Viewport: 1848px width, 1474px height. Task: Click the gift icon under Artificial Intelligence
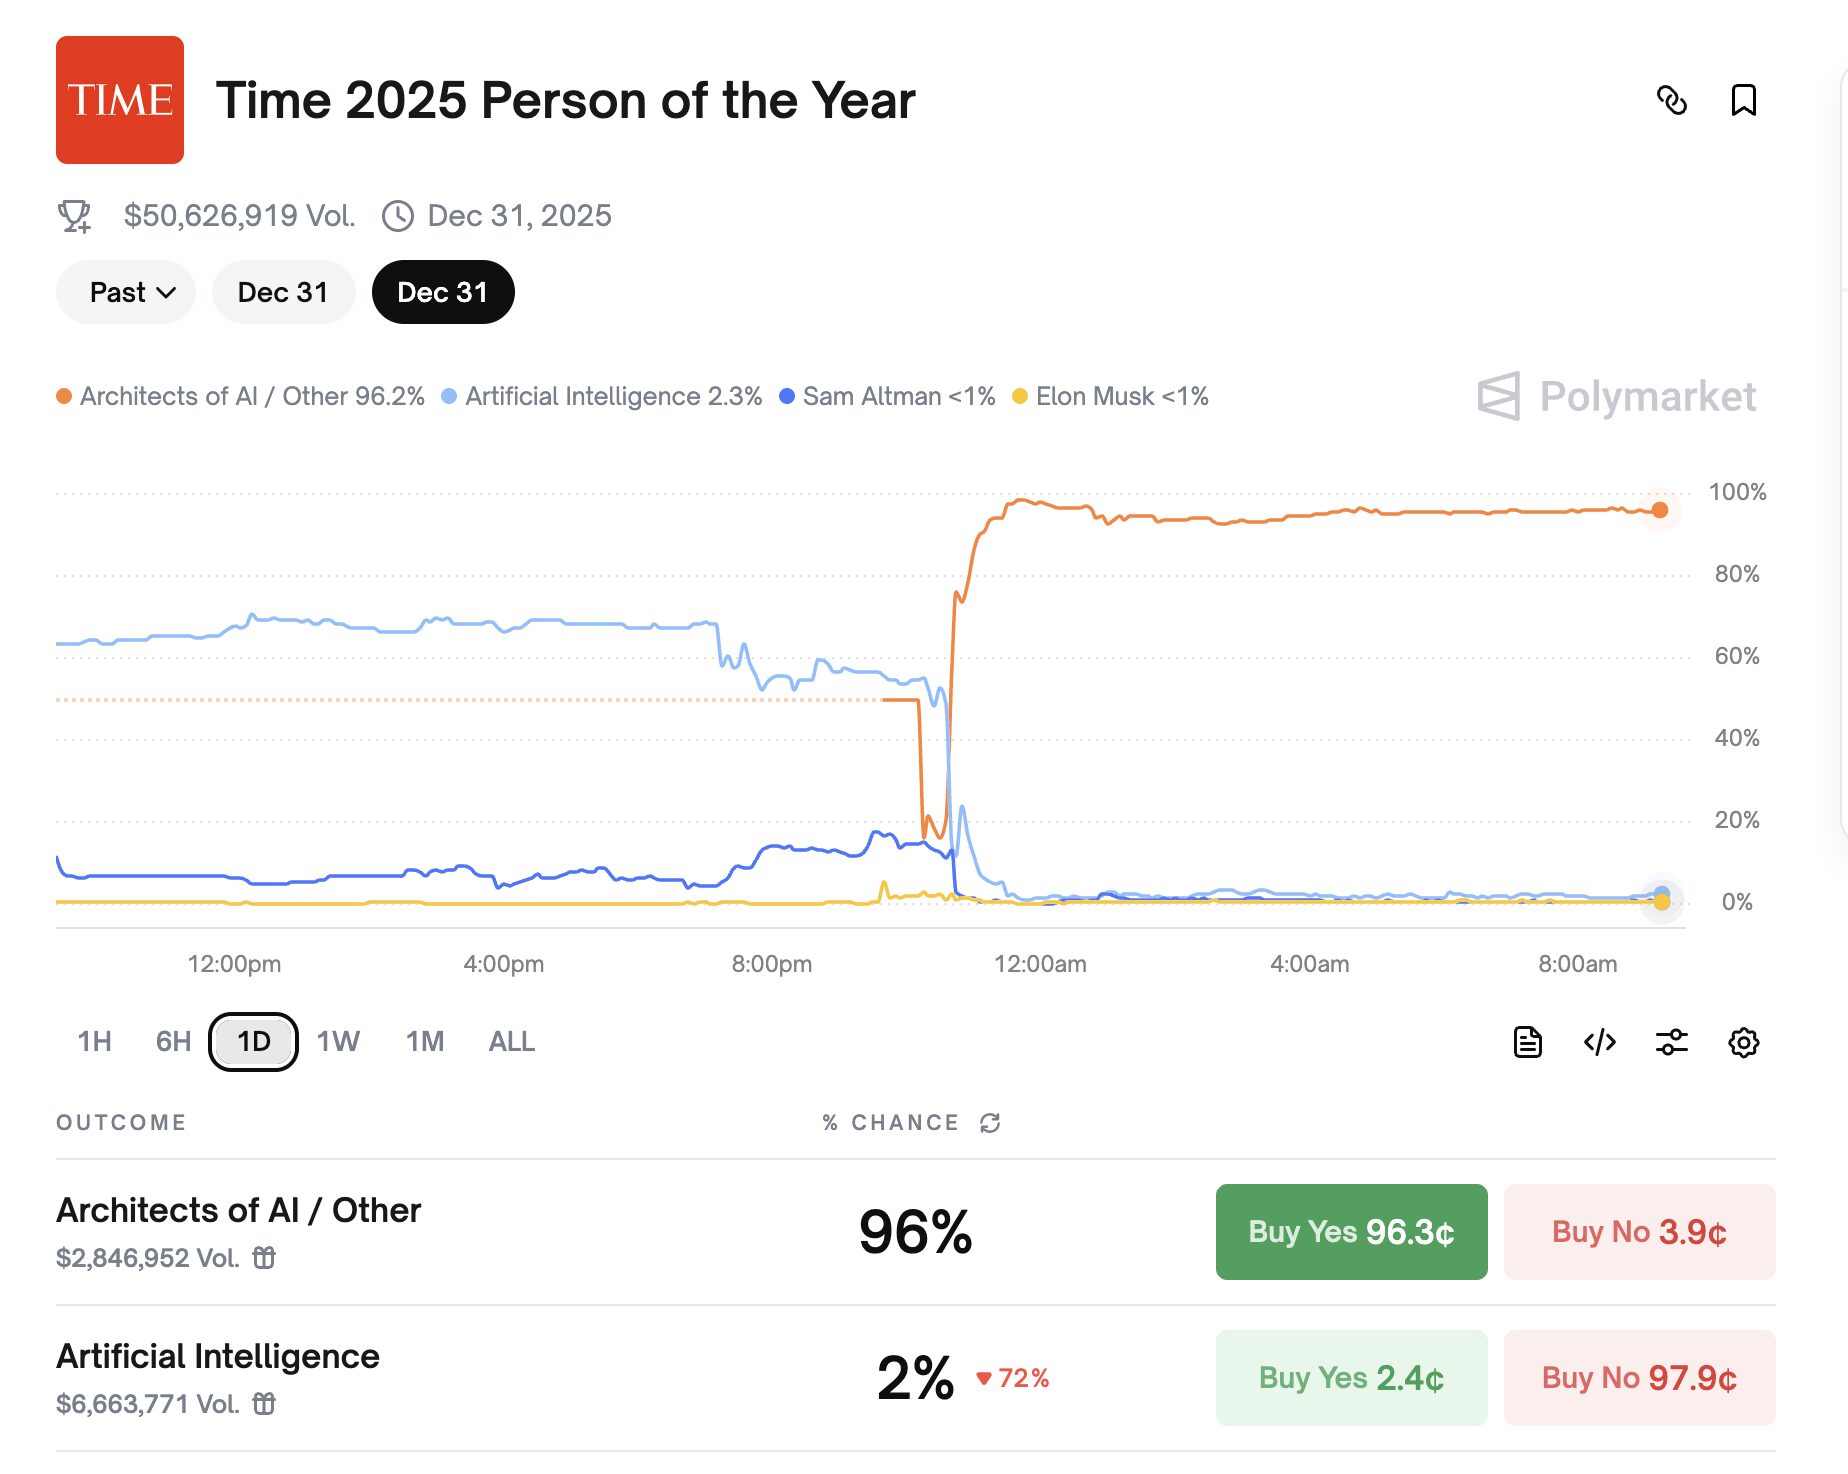264,1404
